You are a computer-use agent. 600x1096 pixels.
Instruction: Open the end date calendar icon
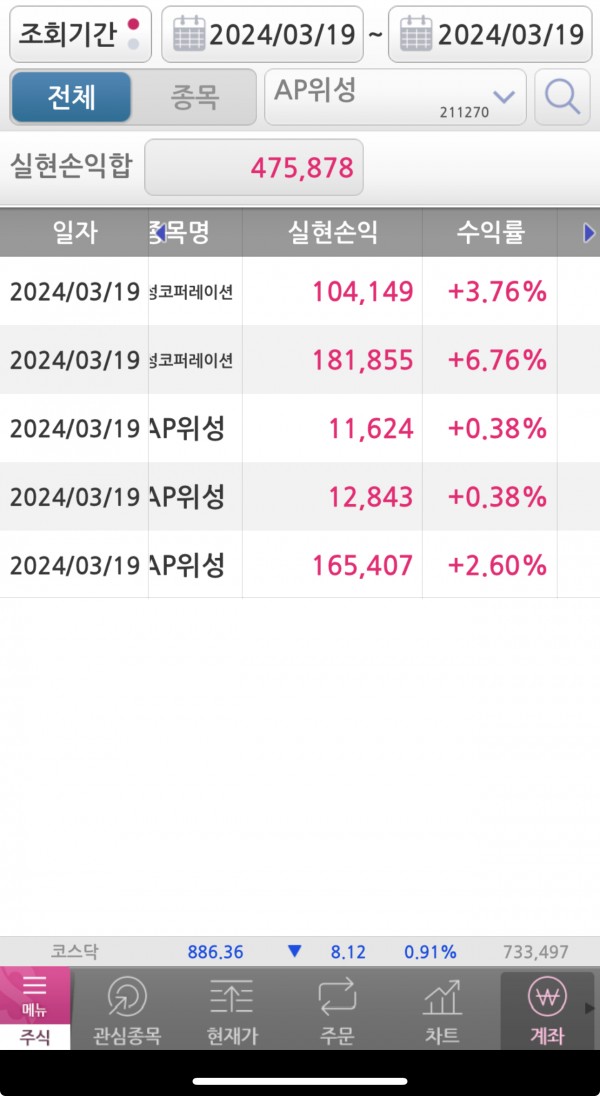pos(415,35)
